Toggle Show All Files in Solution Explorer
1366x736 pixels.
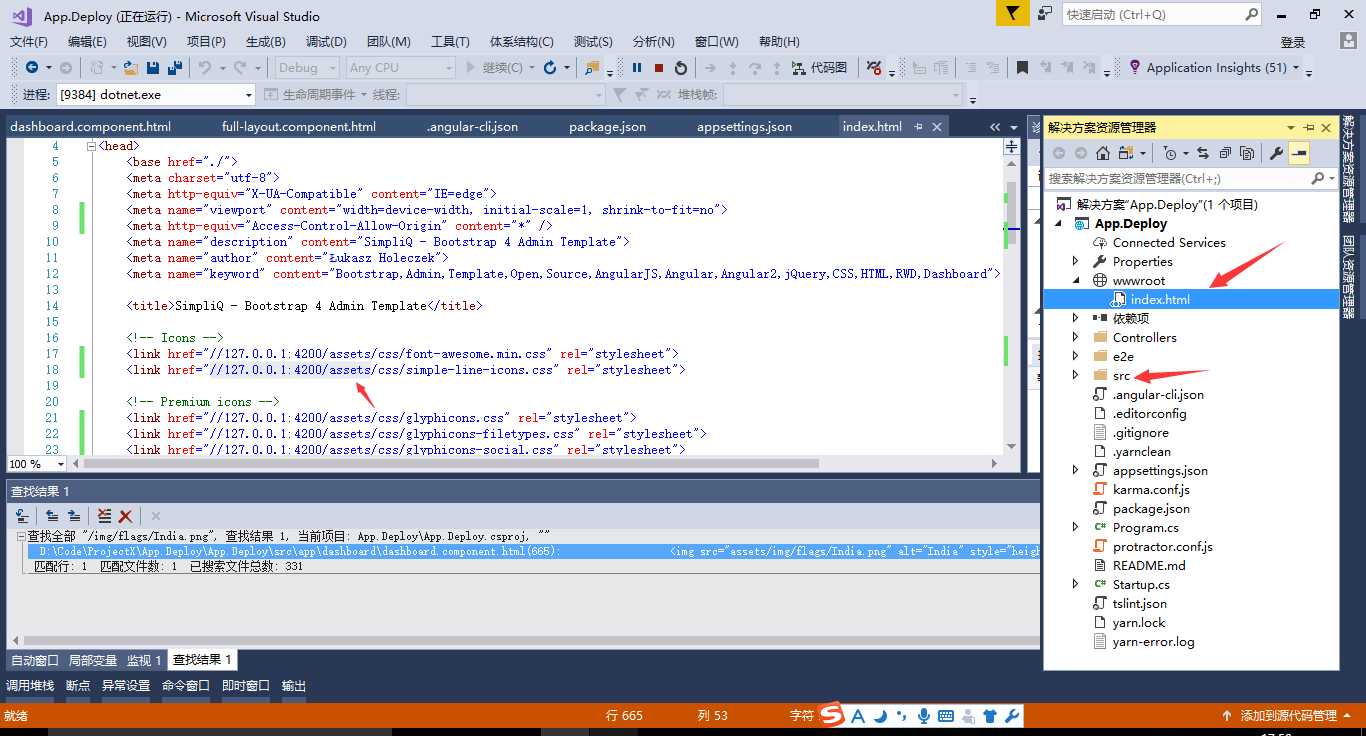pos(1247,153)
